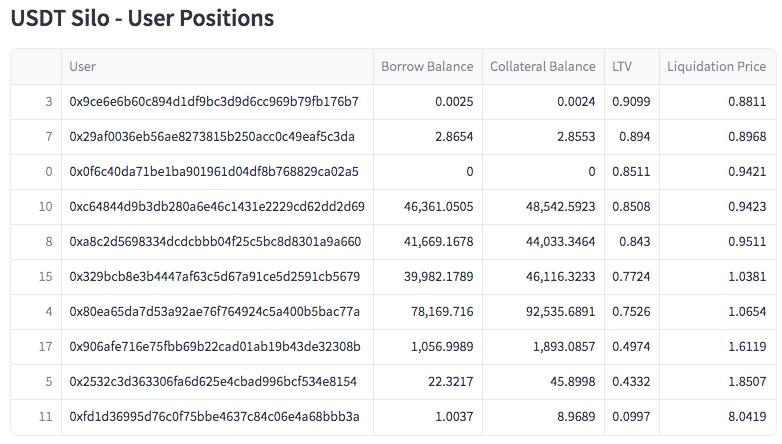
Task: Click the liquidation price 0.8811 cell
Action: click(745, 102)
